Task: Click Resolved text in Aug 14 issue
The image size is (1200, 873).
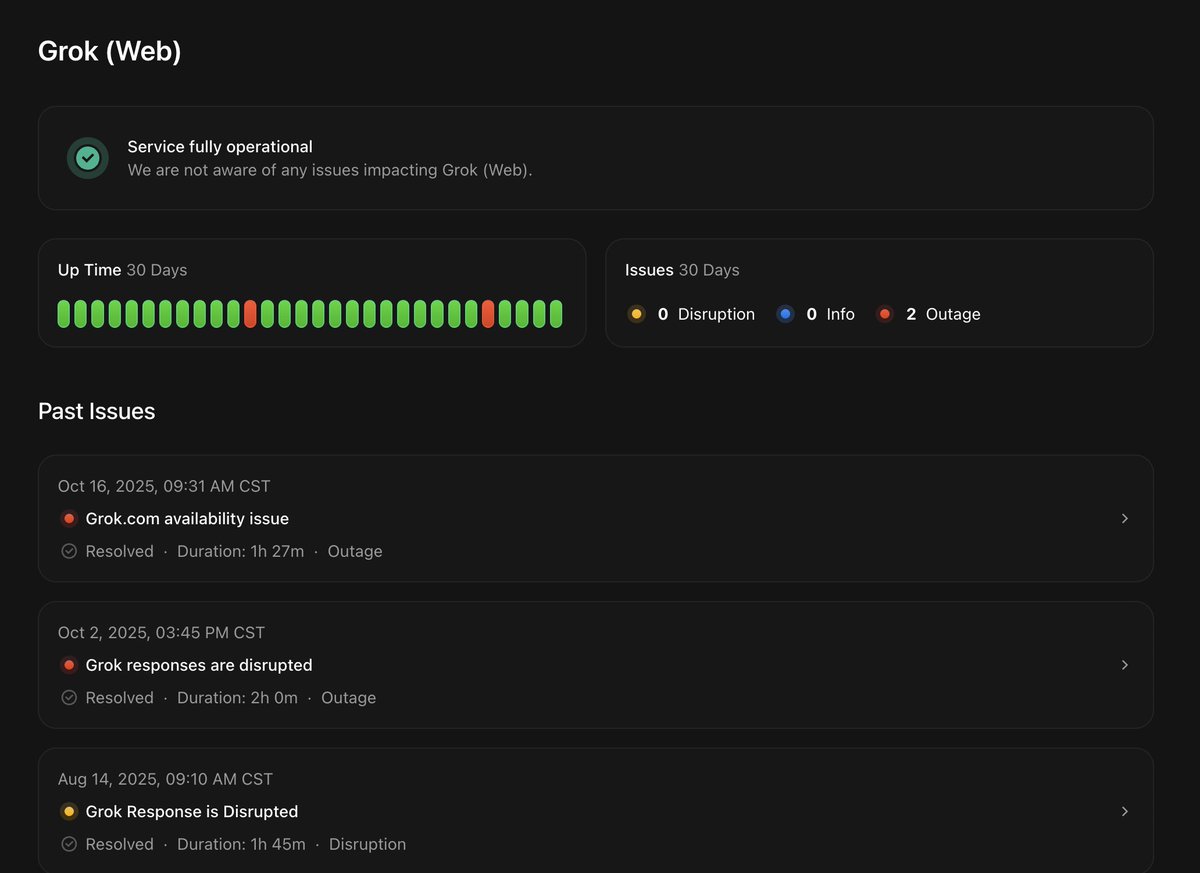Action: point(120,844)
